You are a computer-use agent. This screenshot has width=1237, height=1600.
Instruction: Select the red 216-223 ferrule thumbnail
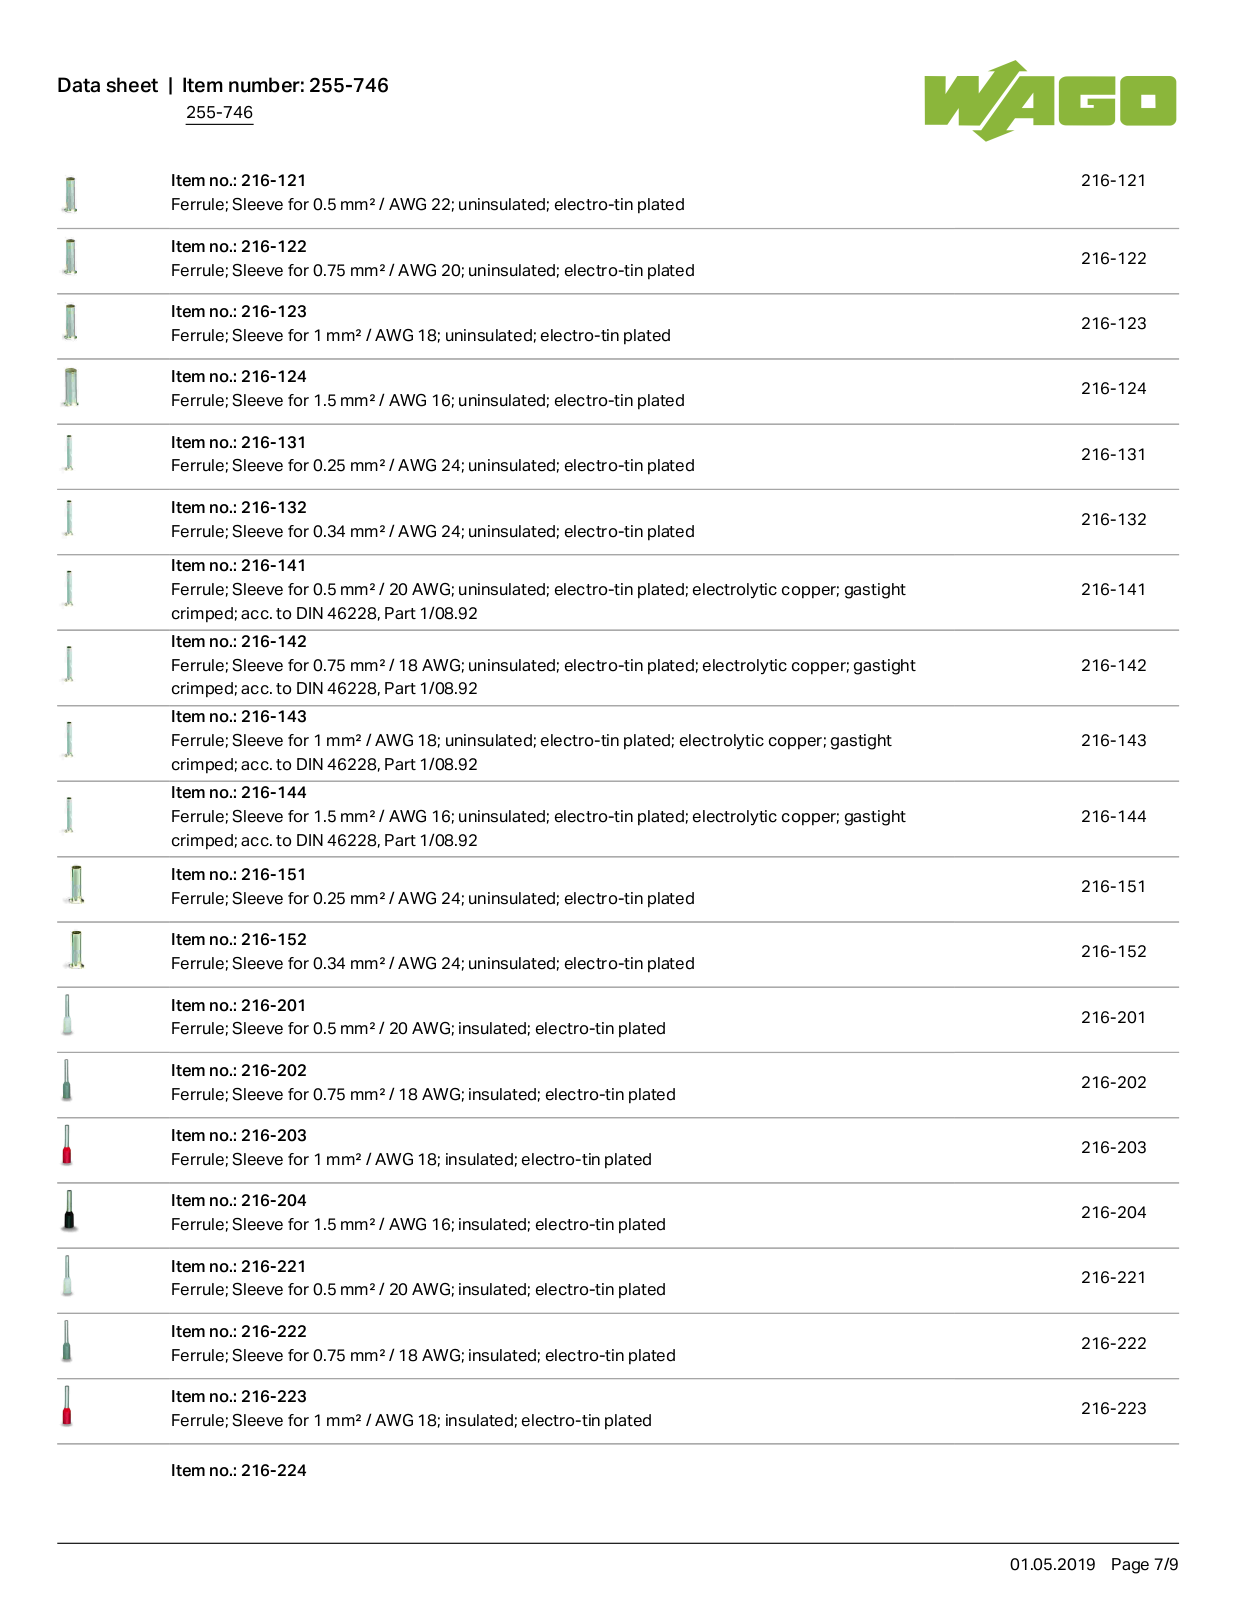(67, 1406)
